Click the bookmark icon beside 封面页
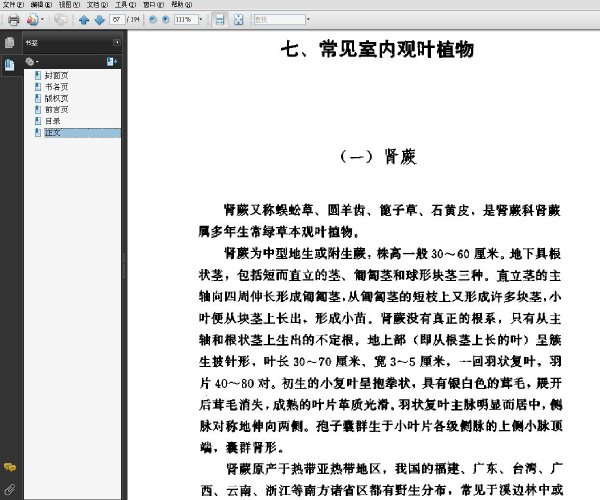 [x=38, y=75]
